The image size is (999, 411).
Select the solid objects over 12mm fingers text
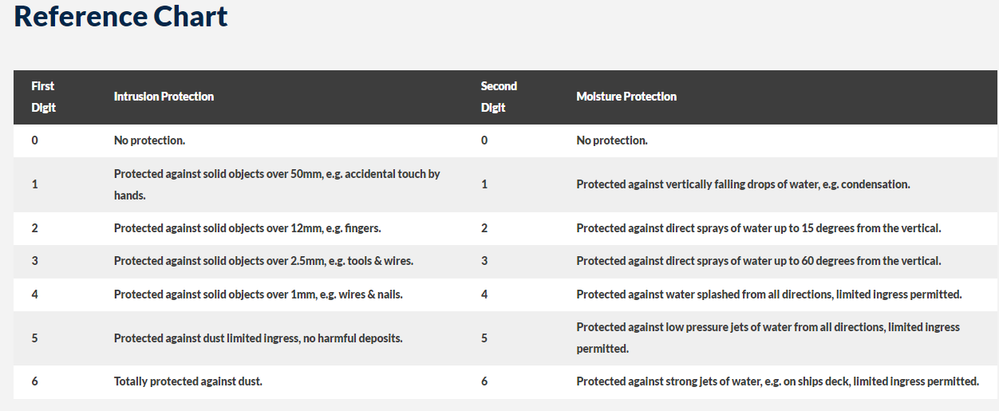pos(247,228)
